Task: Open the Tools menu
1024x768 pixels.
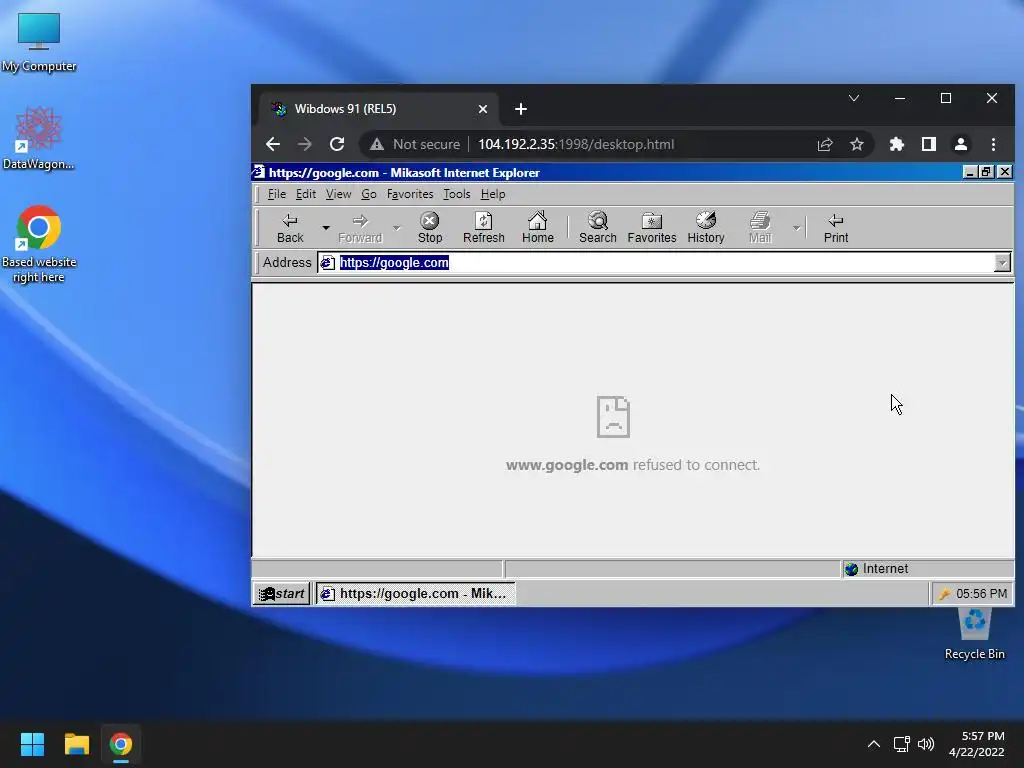Action: (456, 194)
